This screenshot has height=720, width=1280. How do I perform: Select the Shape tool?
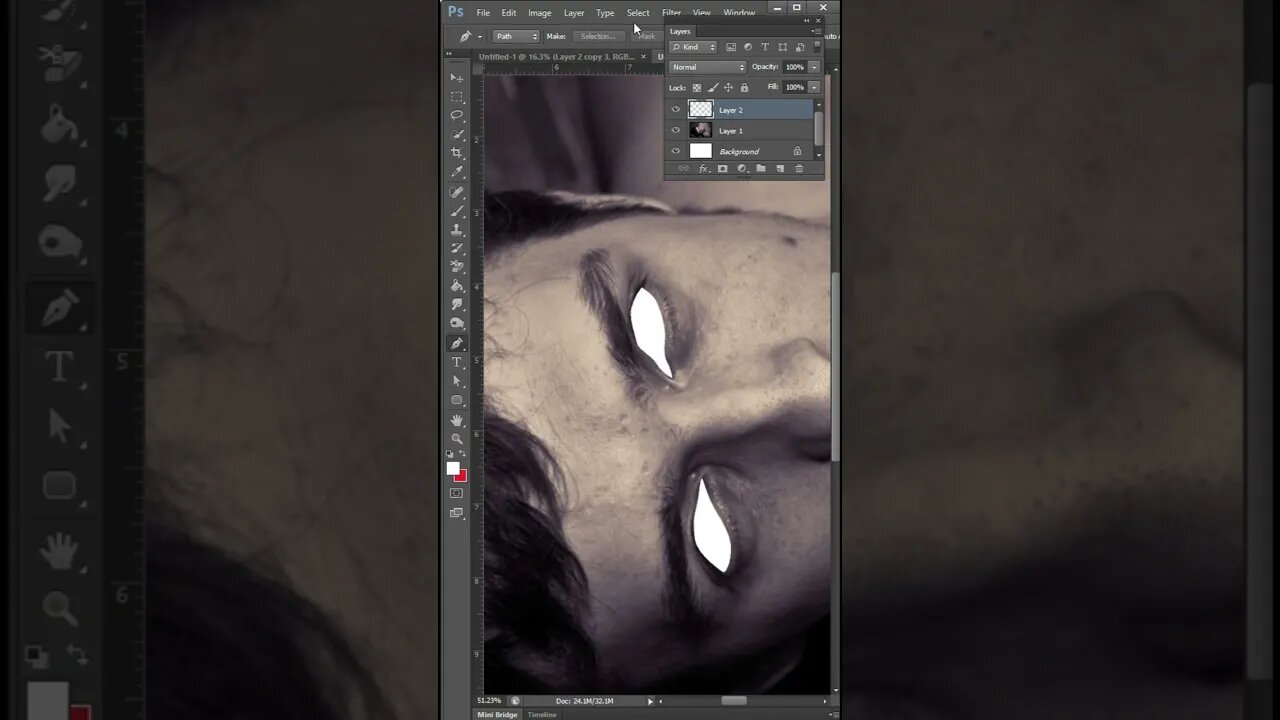pyautogui.click(x=457, y=400)
